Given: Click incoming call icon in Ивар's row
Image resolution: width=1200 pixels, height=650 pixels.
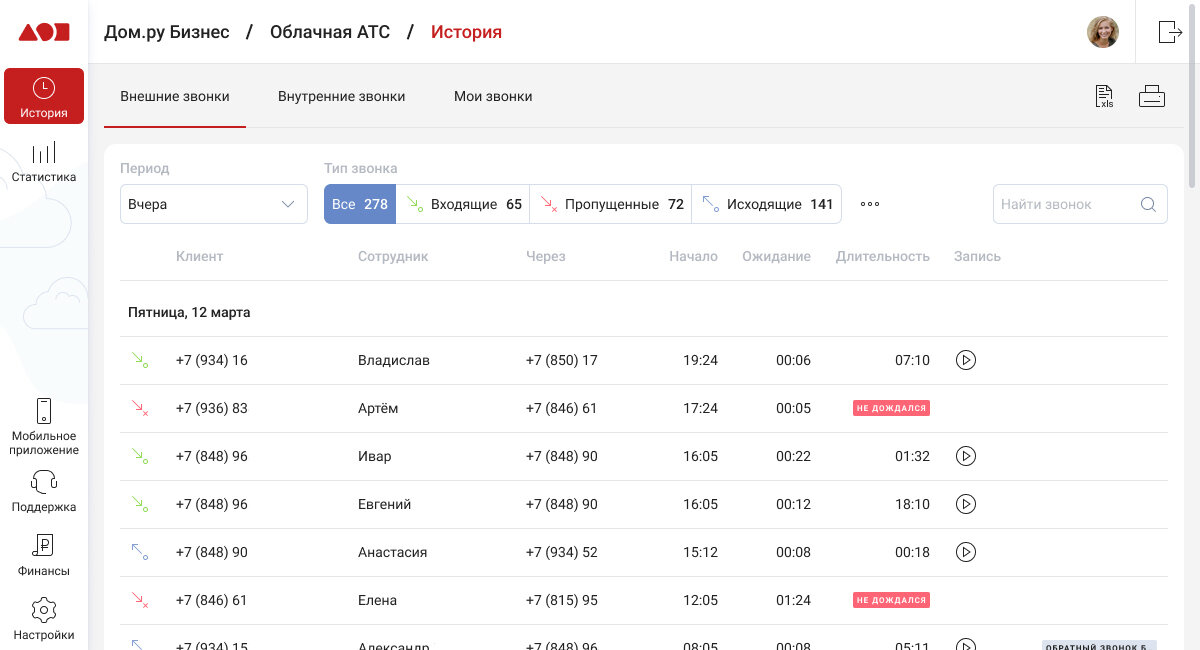Looking at the screenshot, I should click(x=139, y=456).
